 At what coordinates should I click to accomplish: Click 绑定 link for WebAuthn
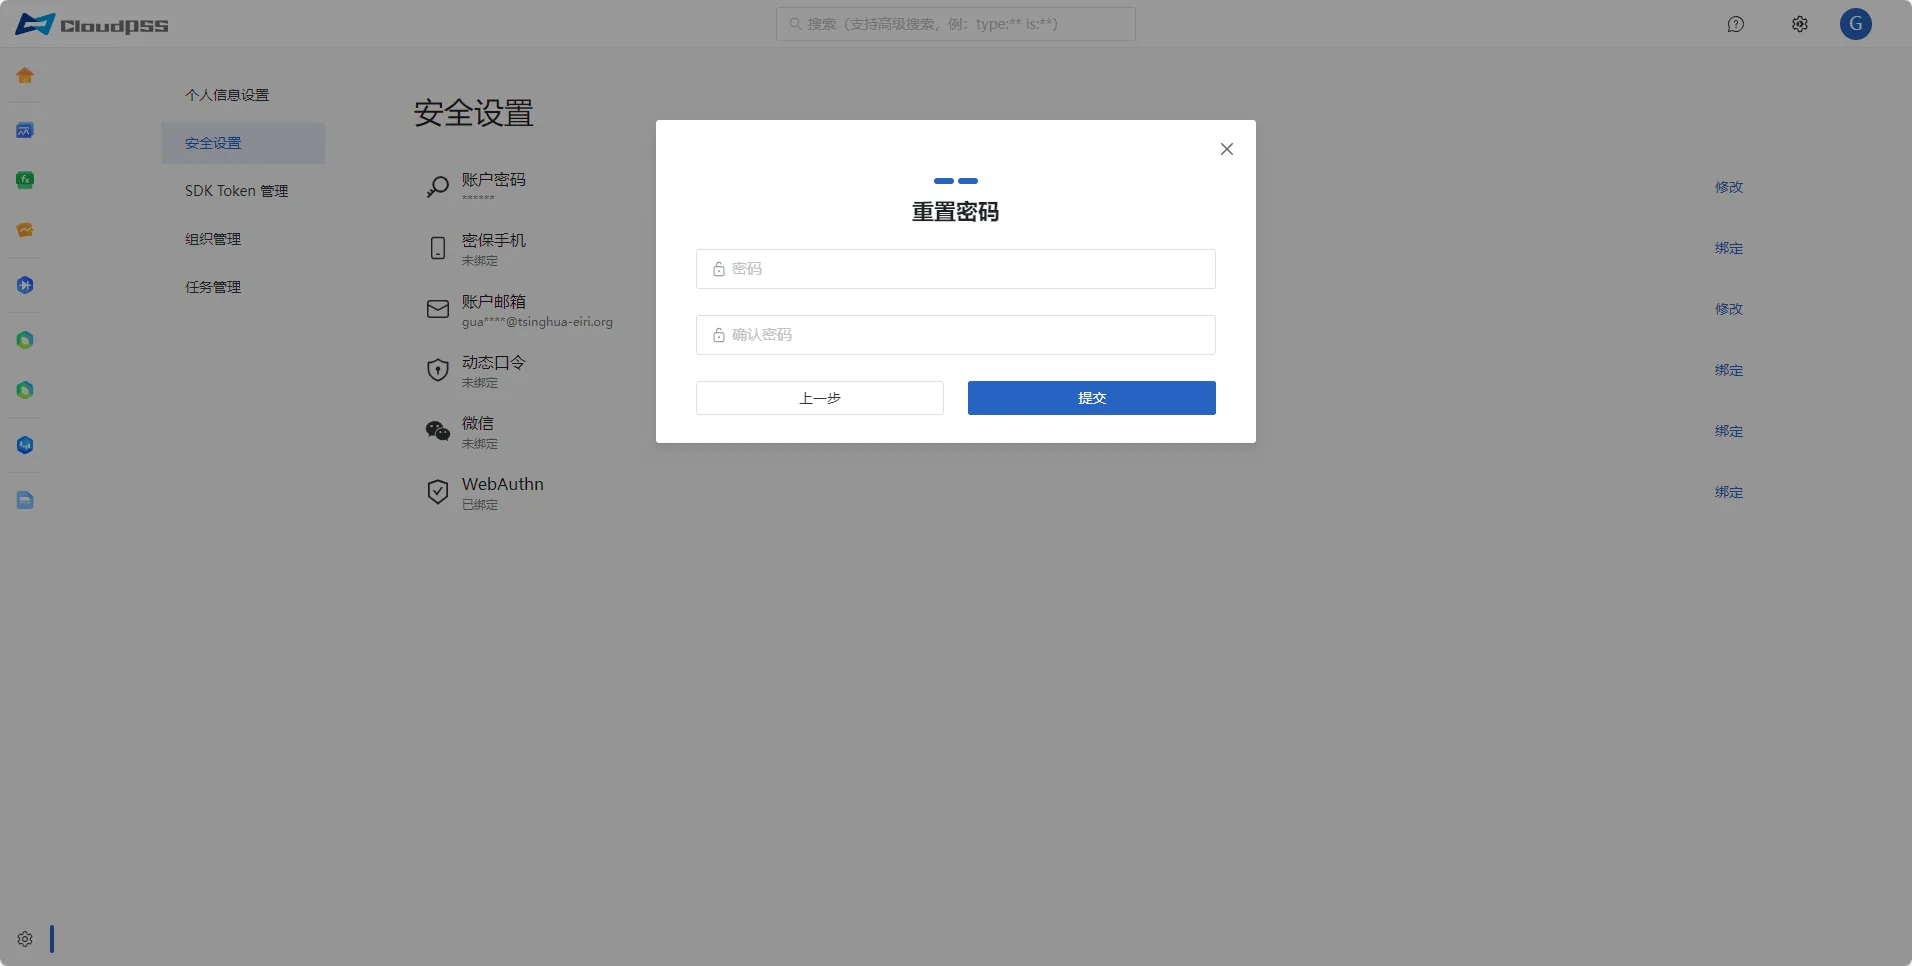1729,492
